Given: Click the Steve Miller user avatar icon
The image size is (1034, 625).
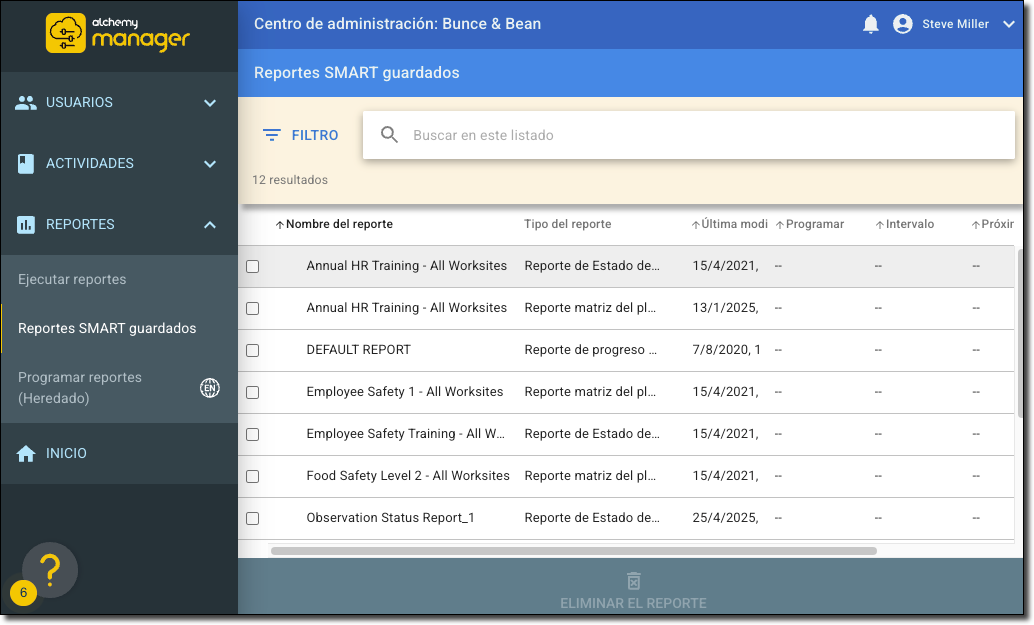Looking at the screenshot, I should (x=902, y=24).
